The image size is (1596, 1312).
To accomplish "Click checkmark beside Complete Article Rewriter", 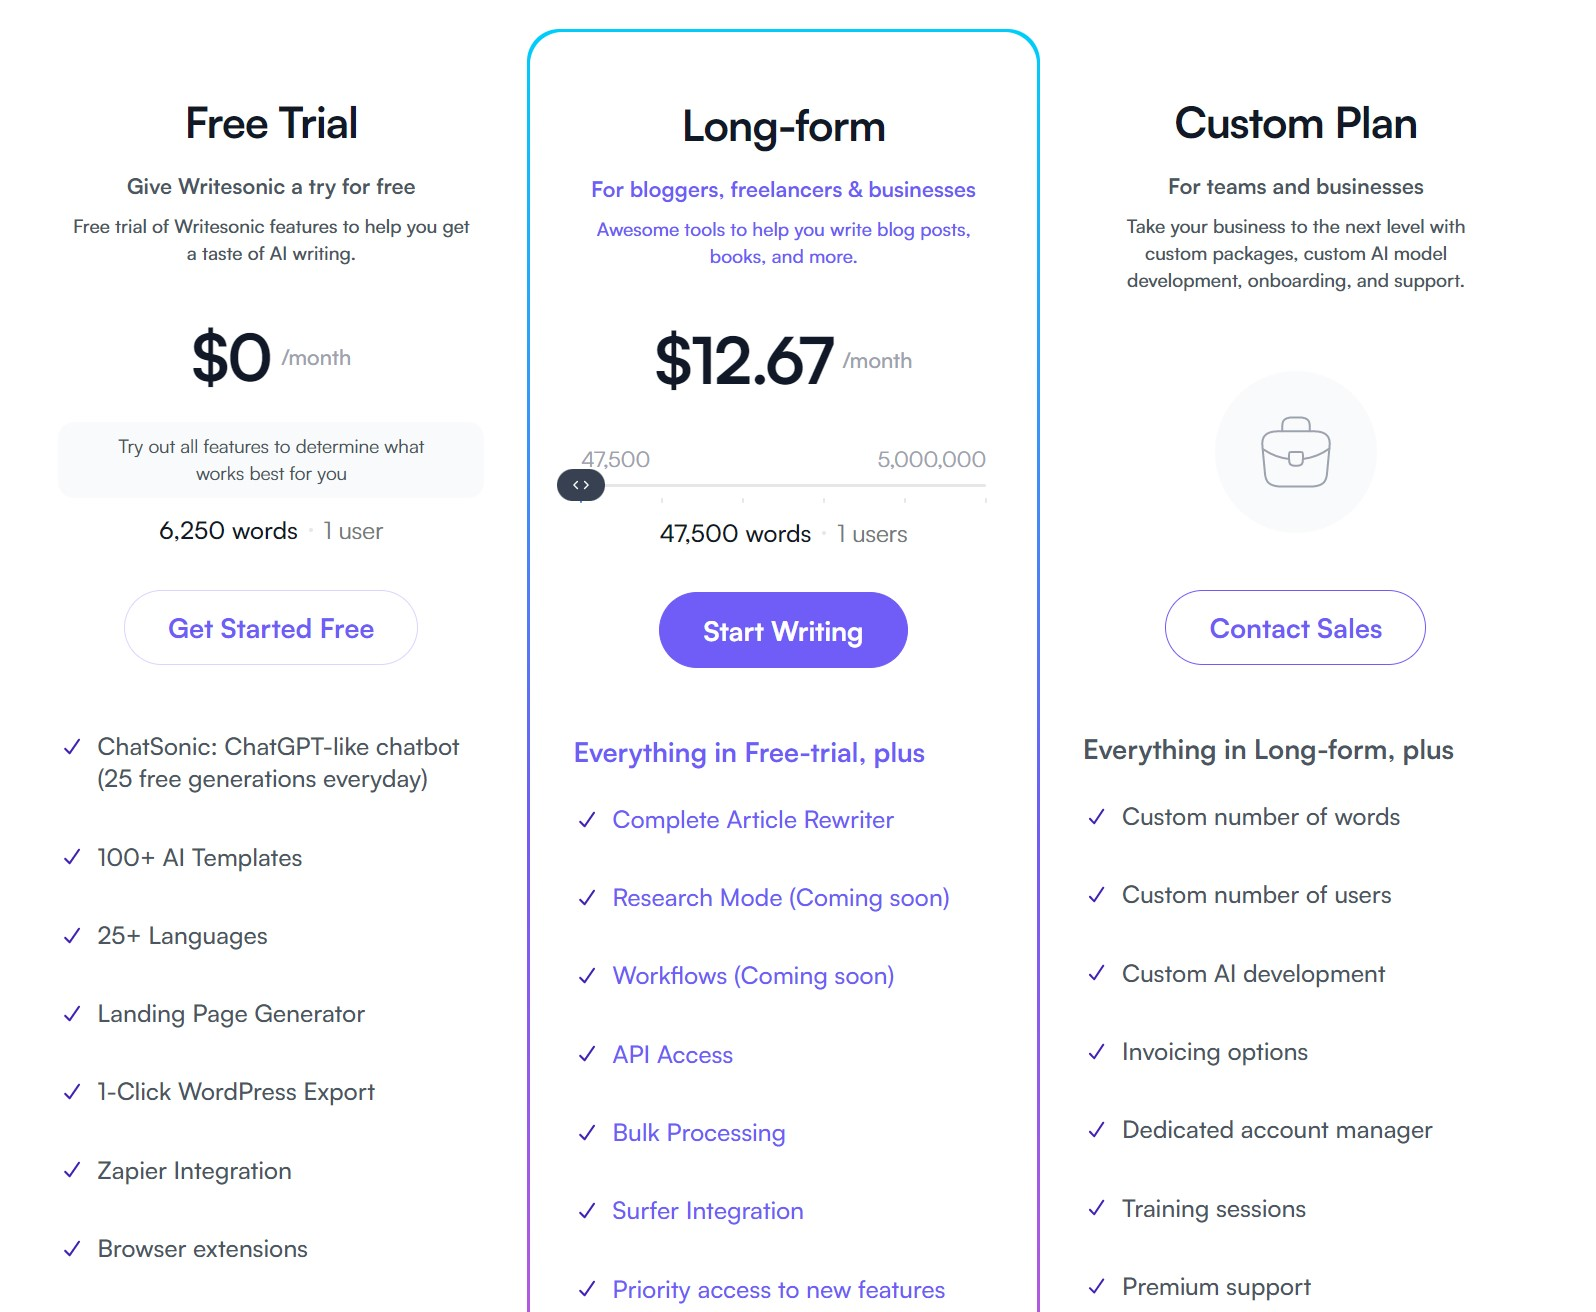I will click(x=587, y=820).
